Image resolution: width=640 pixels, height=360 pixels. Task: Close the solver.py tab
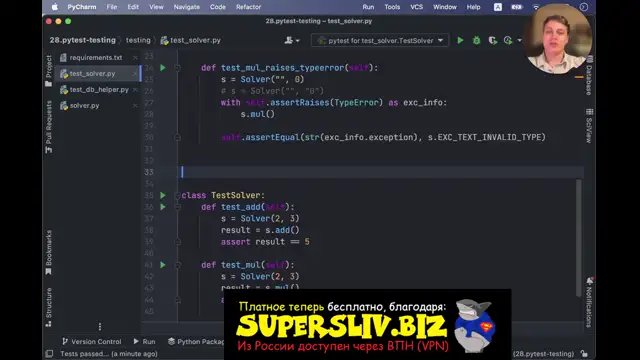click(x=135, y=105)
